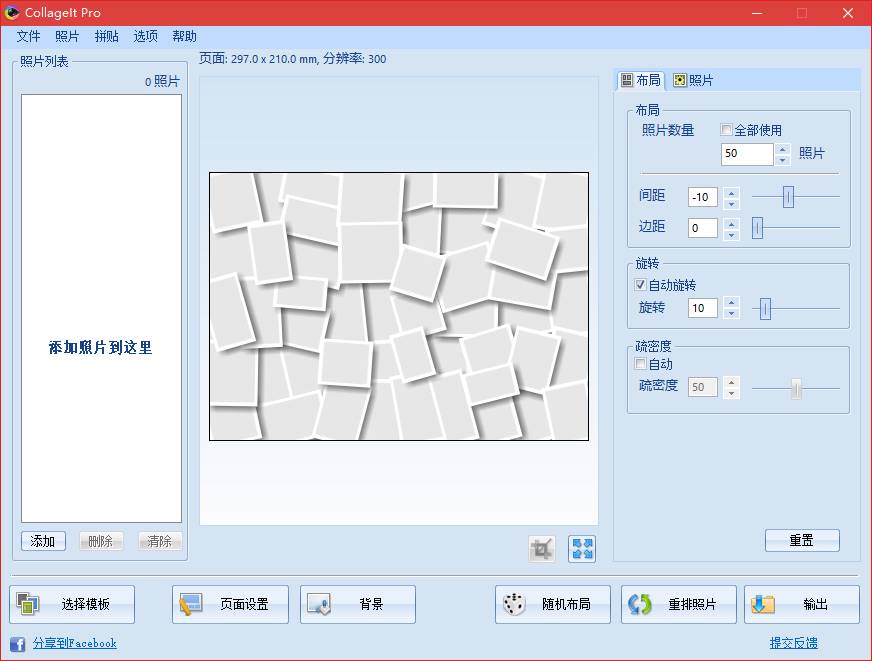The image size is (872, 661).
Task: Open the 帮助 menu
Action: click(185, 36)
